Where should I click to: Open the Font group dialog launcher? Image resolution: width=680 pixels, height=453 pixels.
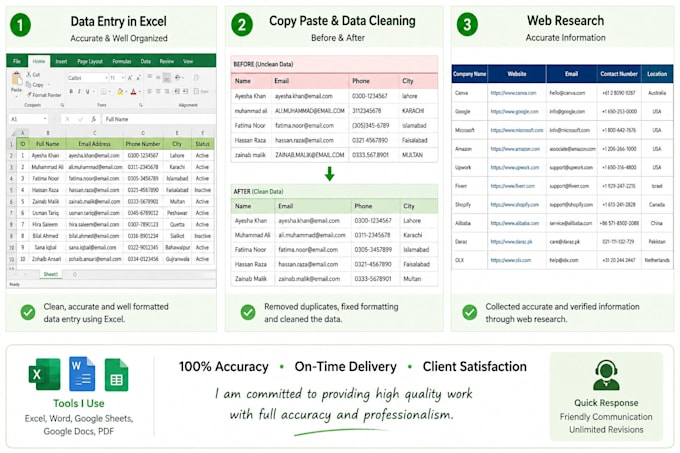pyautogui.click(x=141, y=105)
